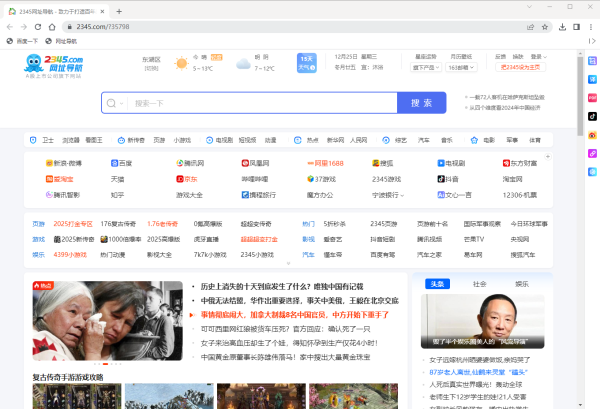
Task: Toggle the browser side panel icon
Action: (576, 27)
